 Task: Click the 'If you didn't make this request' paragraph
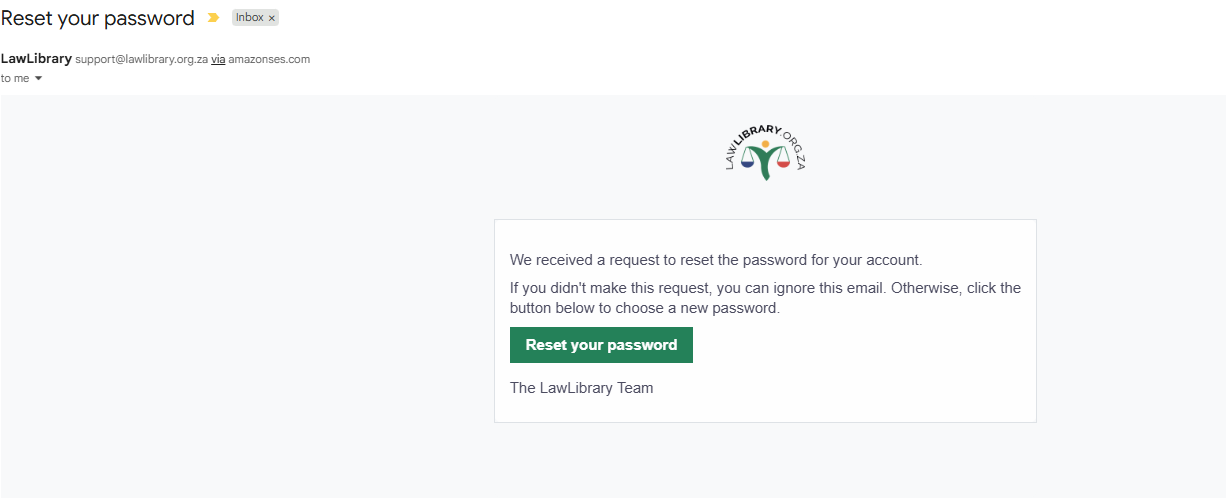coord(765,298)
